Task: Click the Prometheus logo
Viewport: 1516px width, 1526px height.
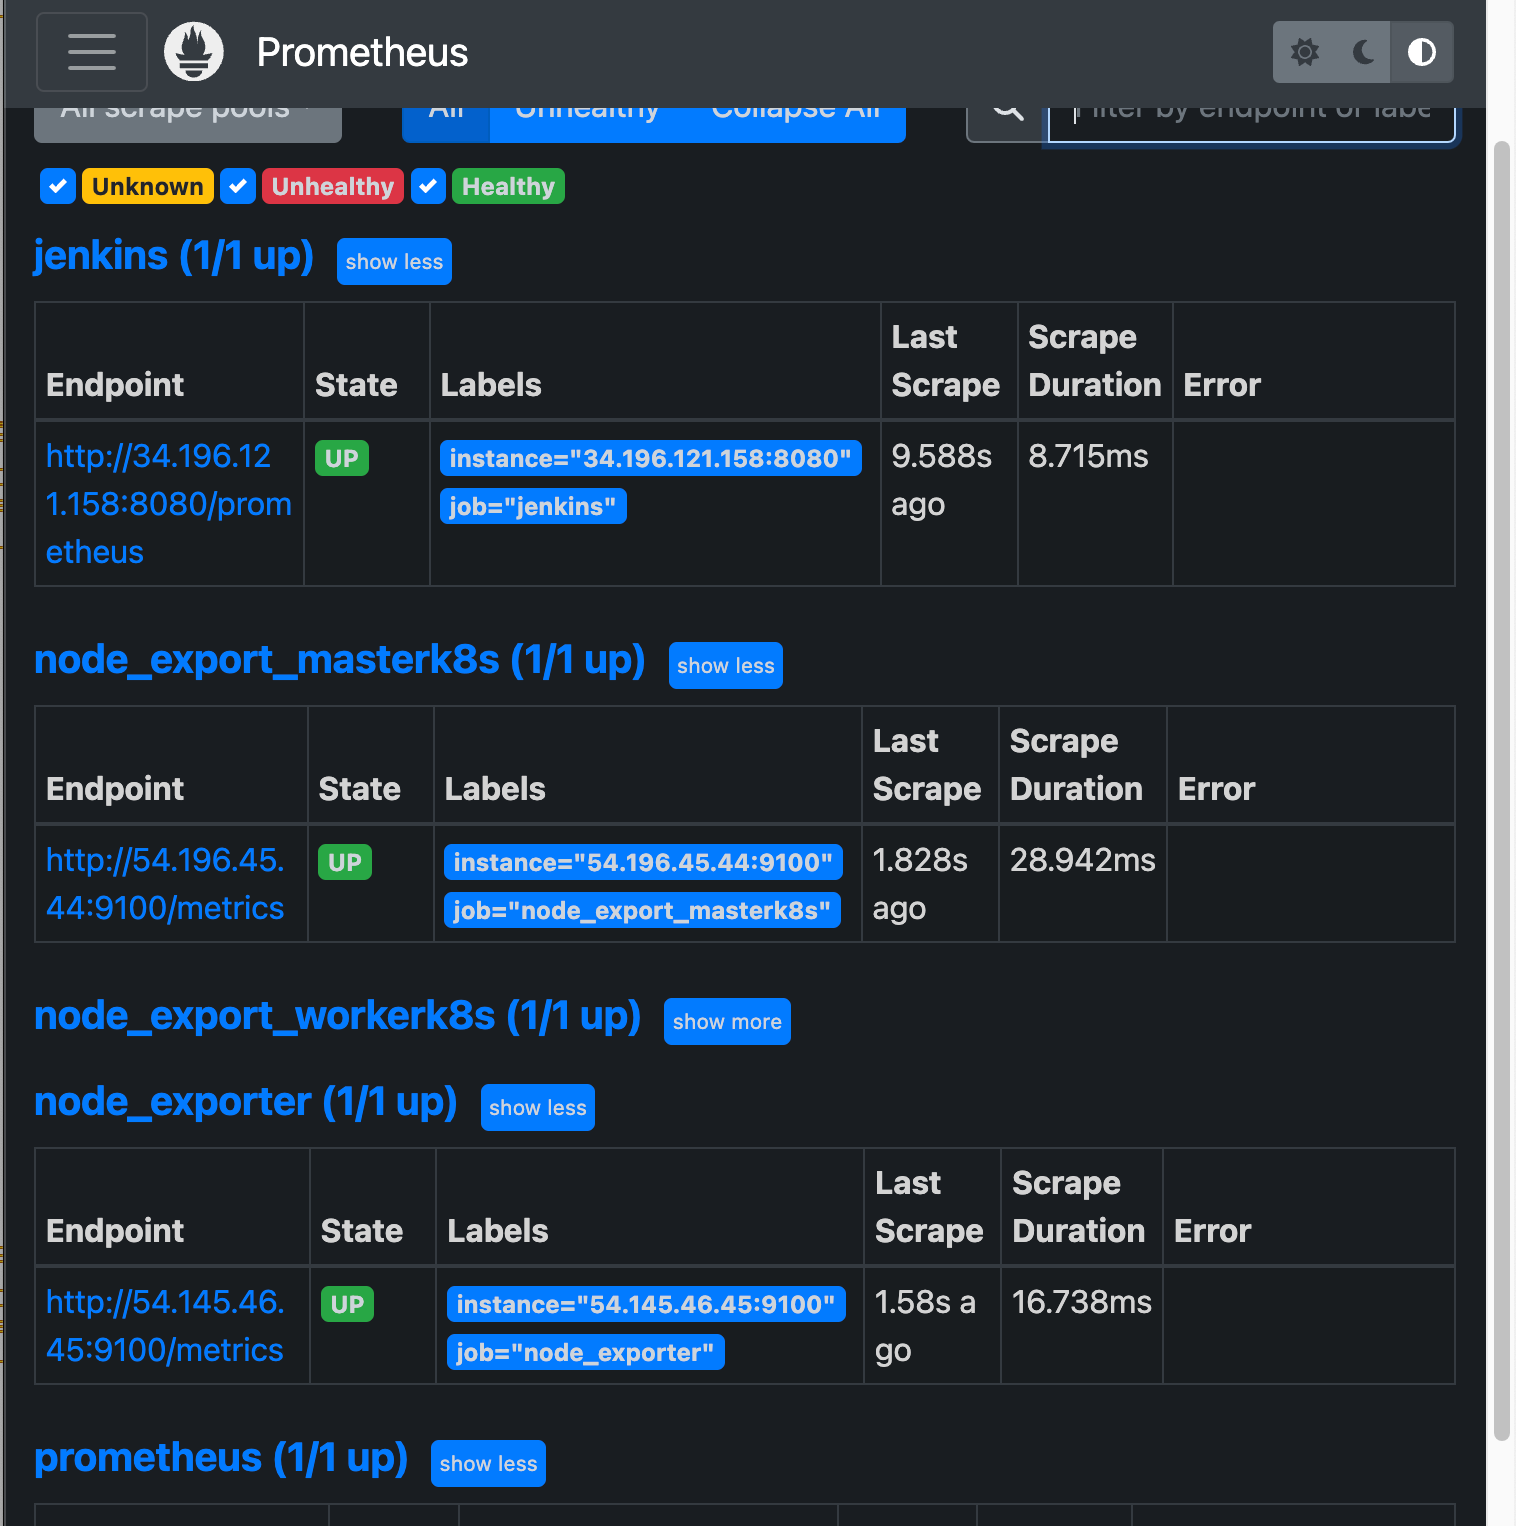Action: tap(193, 51)
